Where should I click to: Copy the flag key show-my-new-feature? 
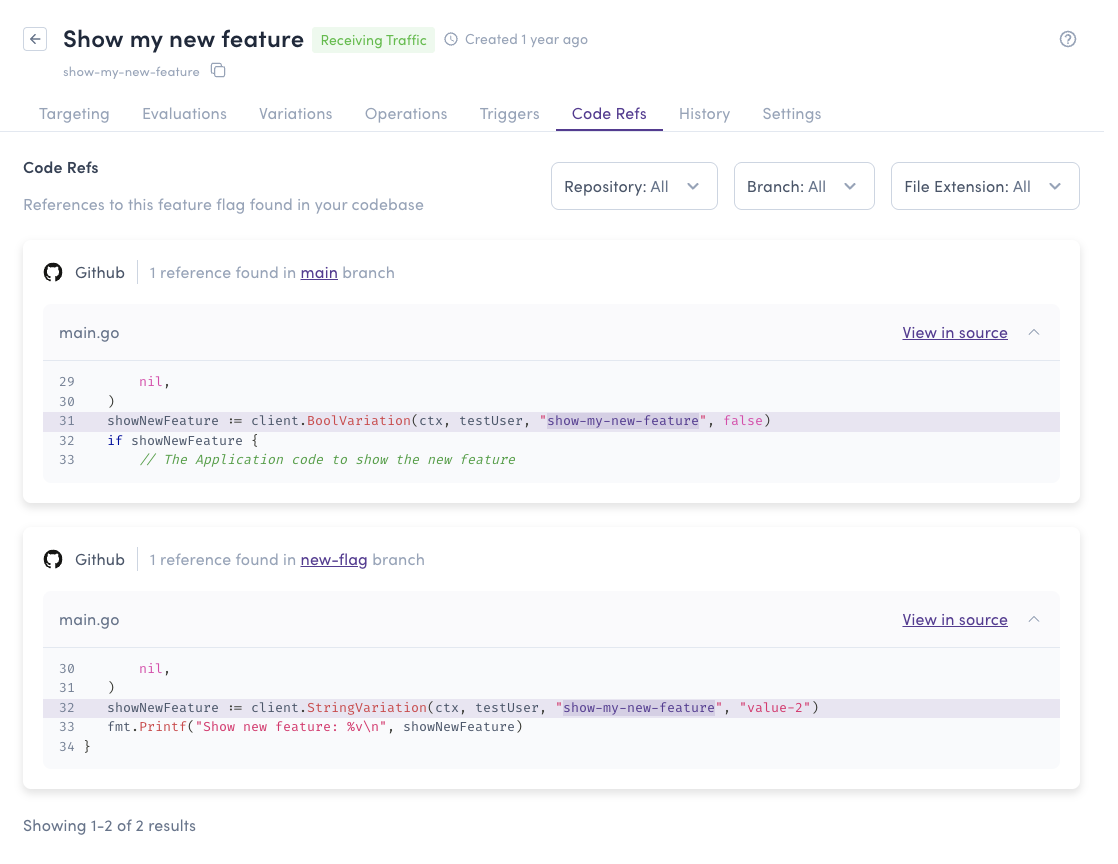[x=218, y=71]
